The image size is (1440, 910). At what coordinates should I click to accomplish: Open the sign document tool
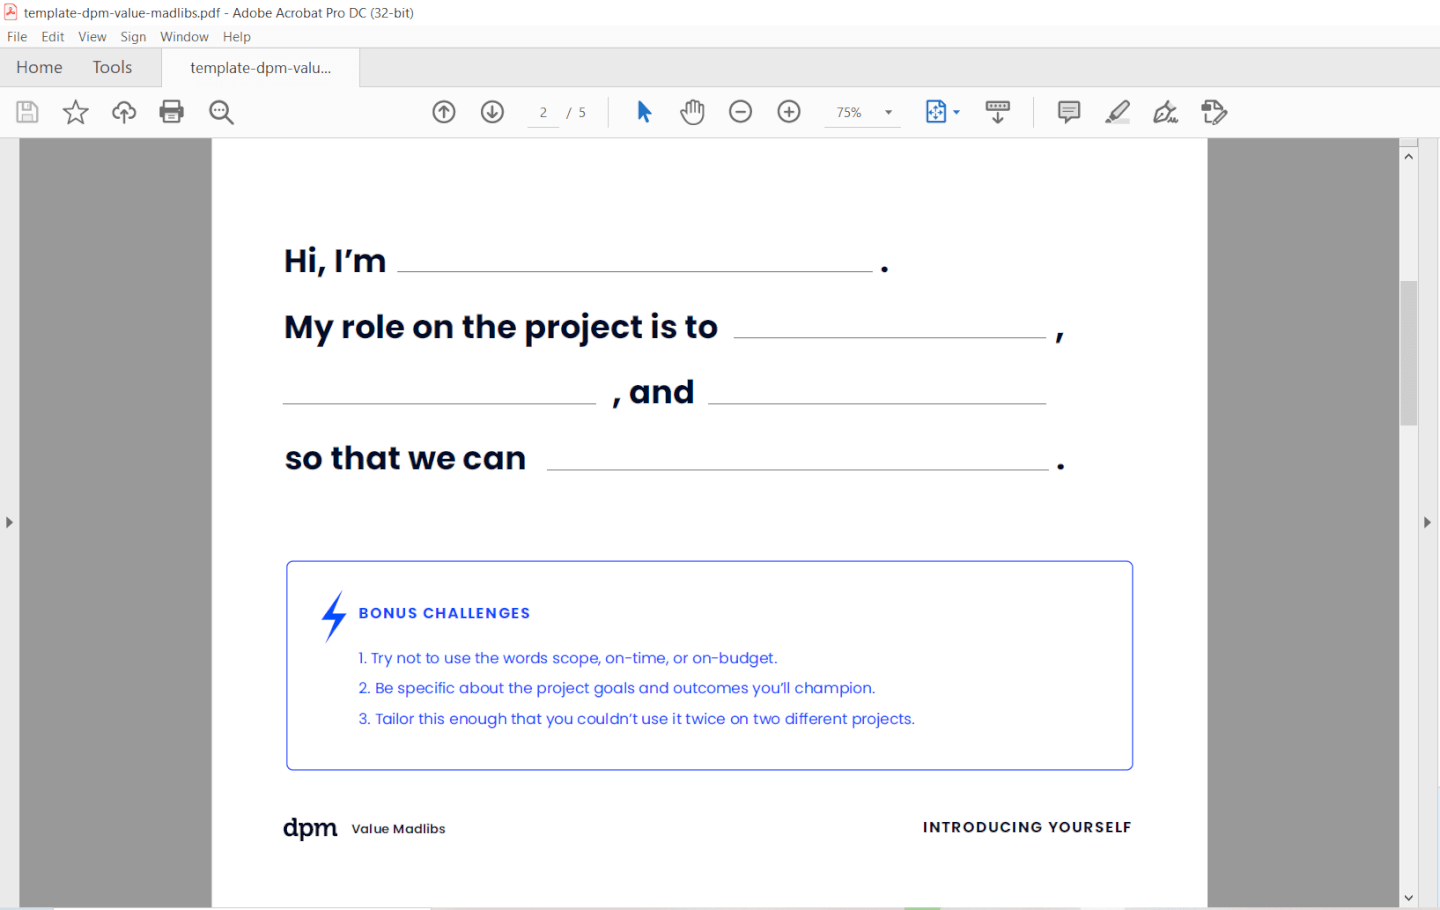pyautogui.click(x=1165, y=112)
